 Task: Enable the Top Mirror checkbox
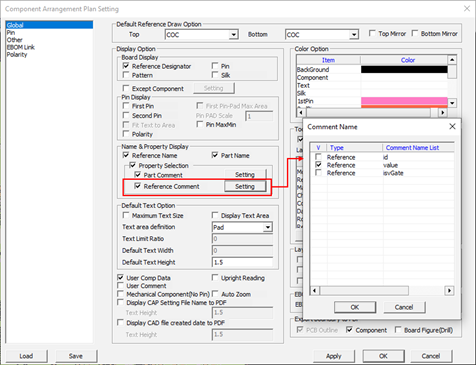tap(372, 34)
